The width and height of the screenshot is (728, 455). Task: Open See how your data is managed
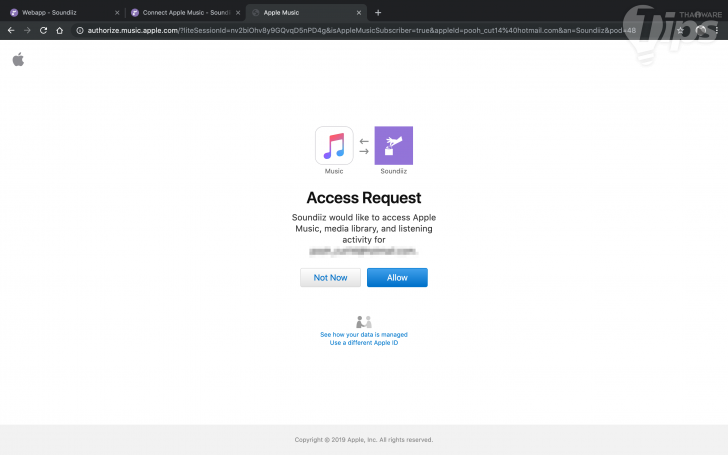click(364, 334)
